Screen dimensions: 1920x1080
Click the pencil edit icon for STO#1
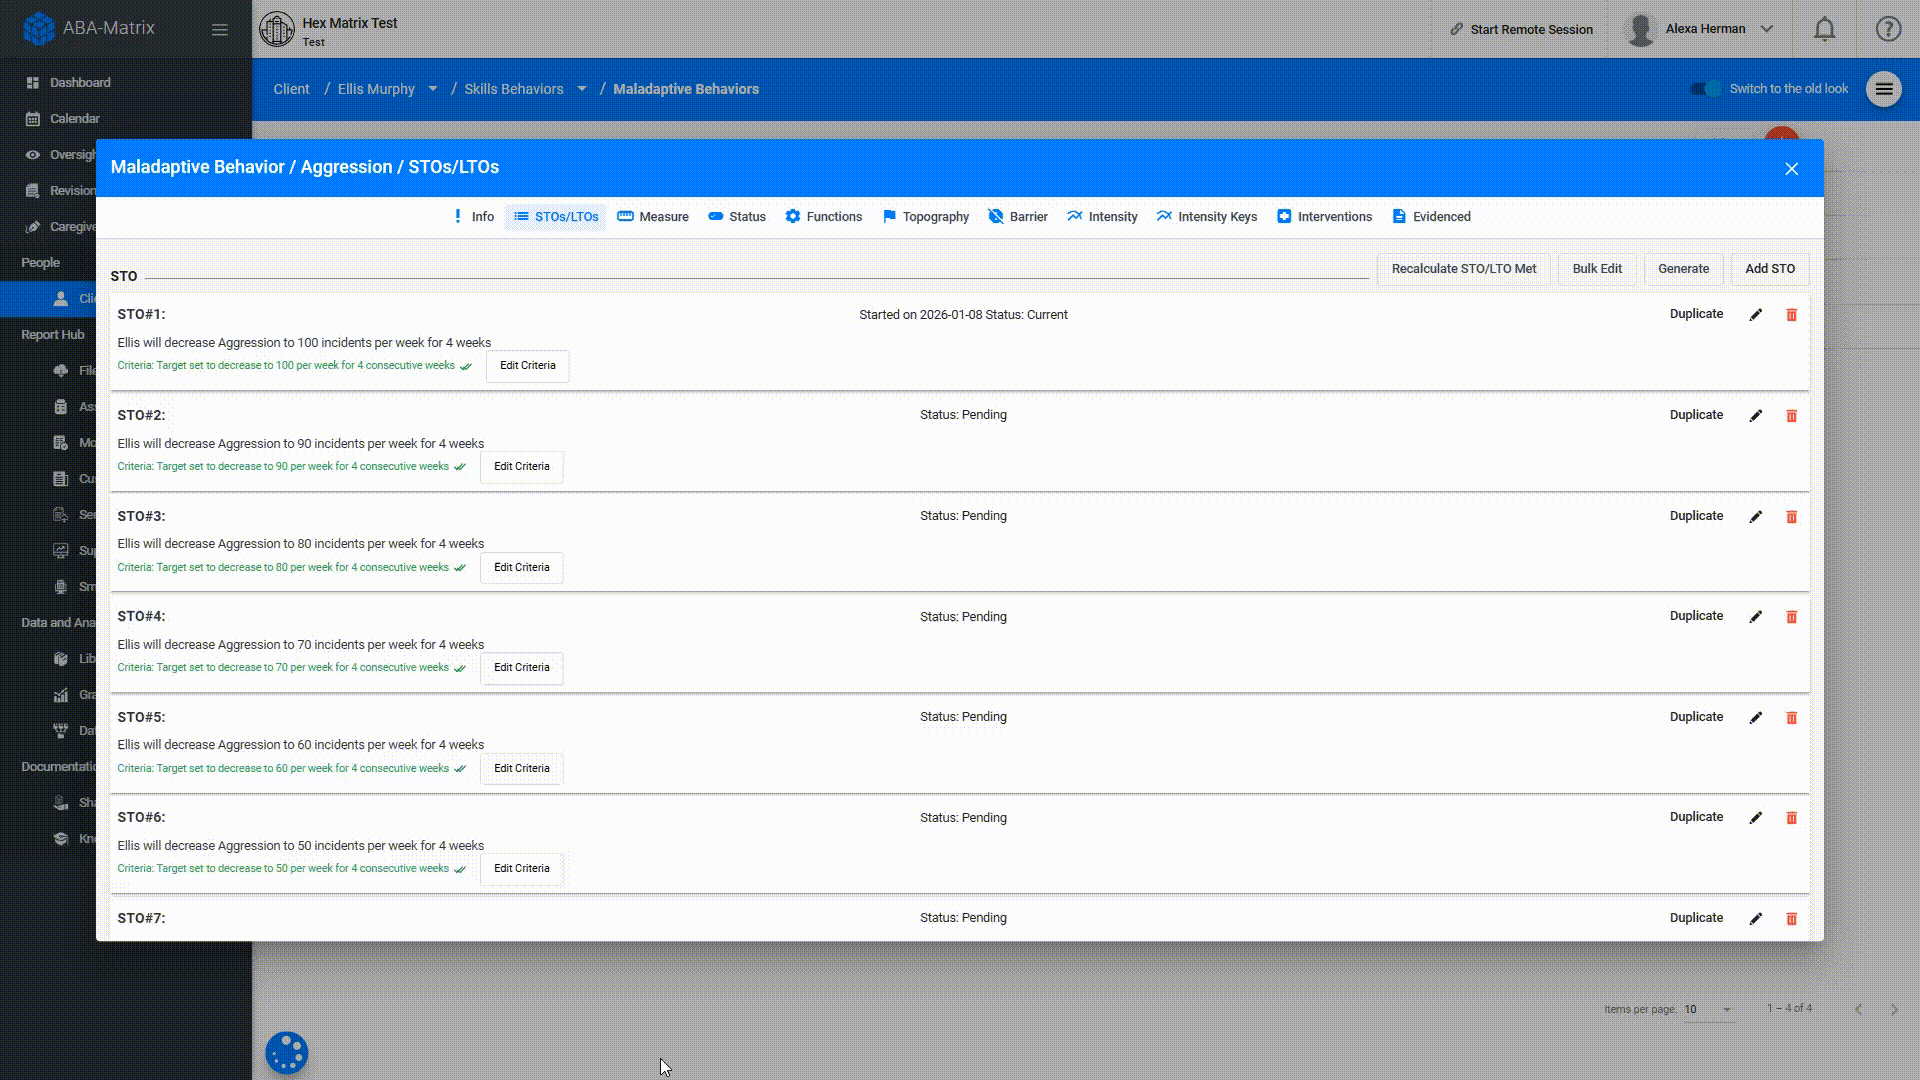[1755, 315]
